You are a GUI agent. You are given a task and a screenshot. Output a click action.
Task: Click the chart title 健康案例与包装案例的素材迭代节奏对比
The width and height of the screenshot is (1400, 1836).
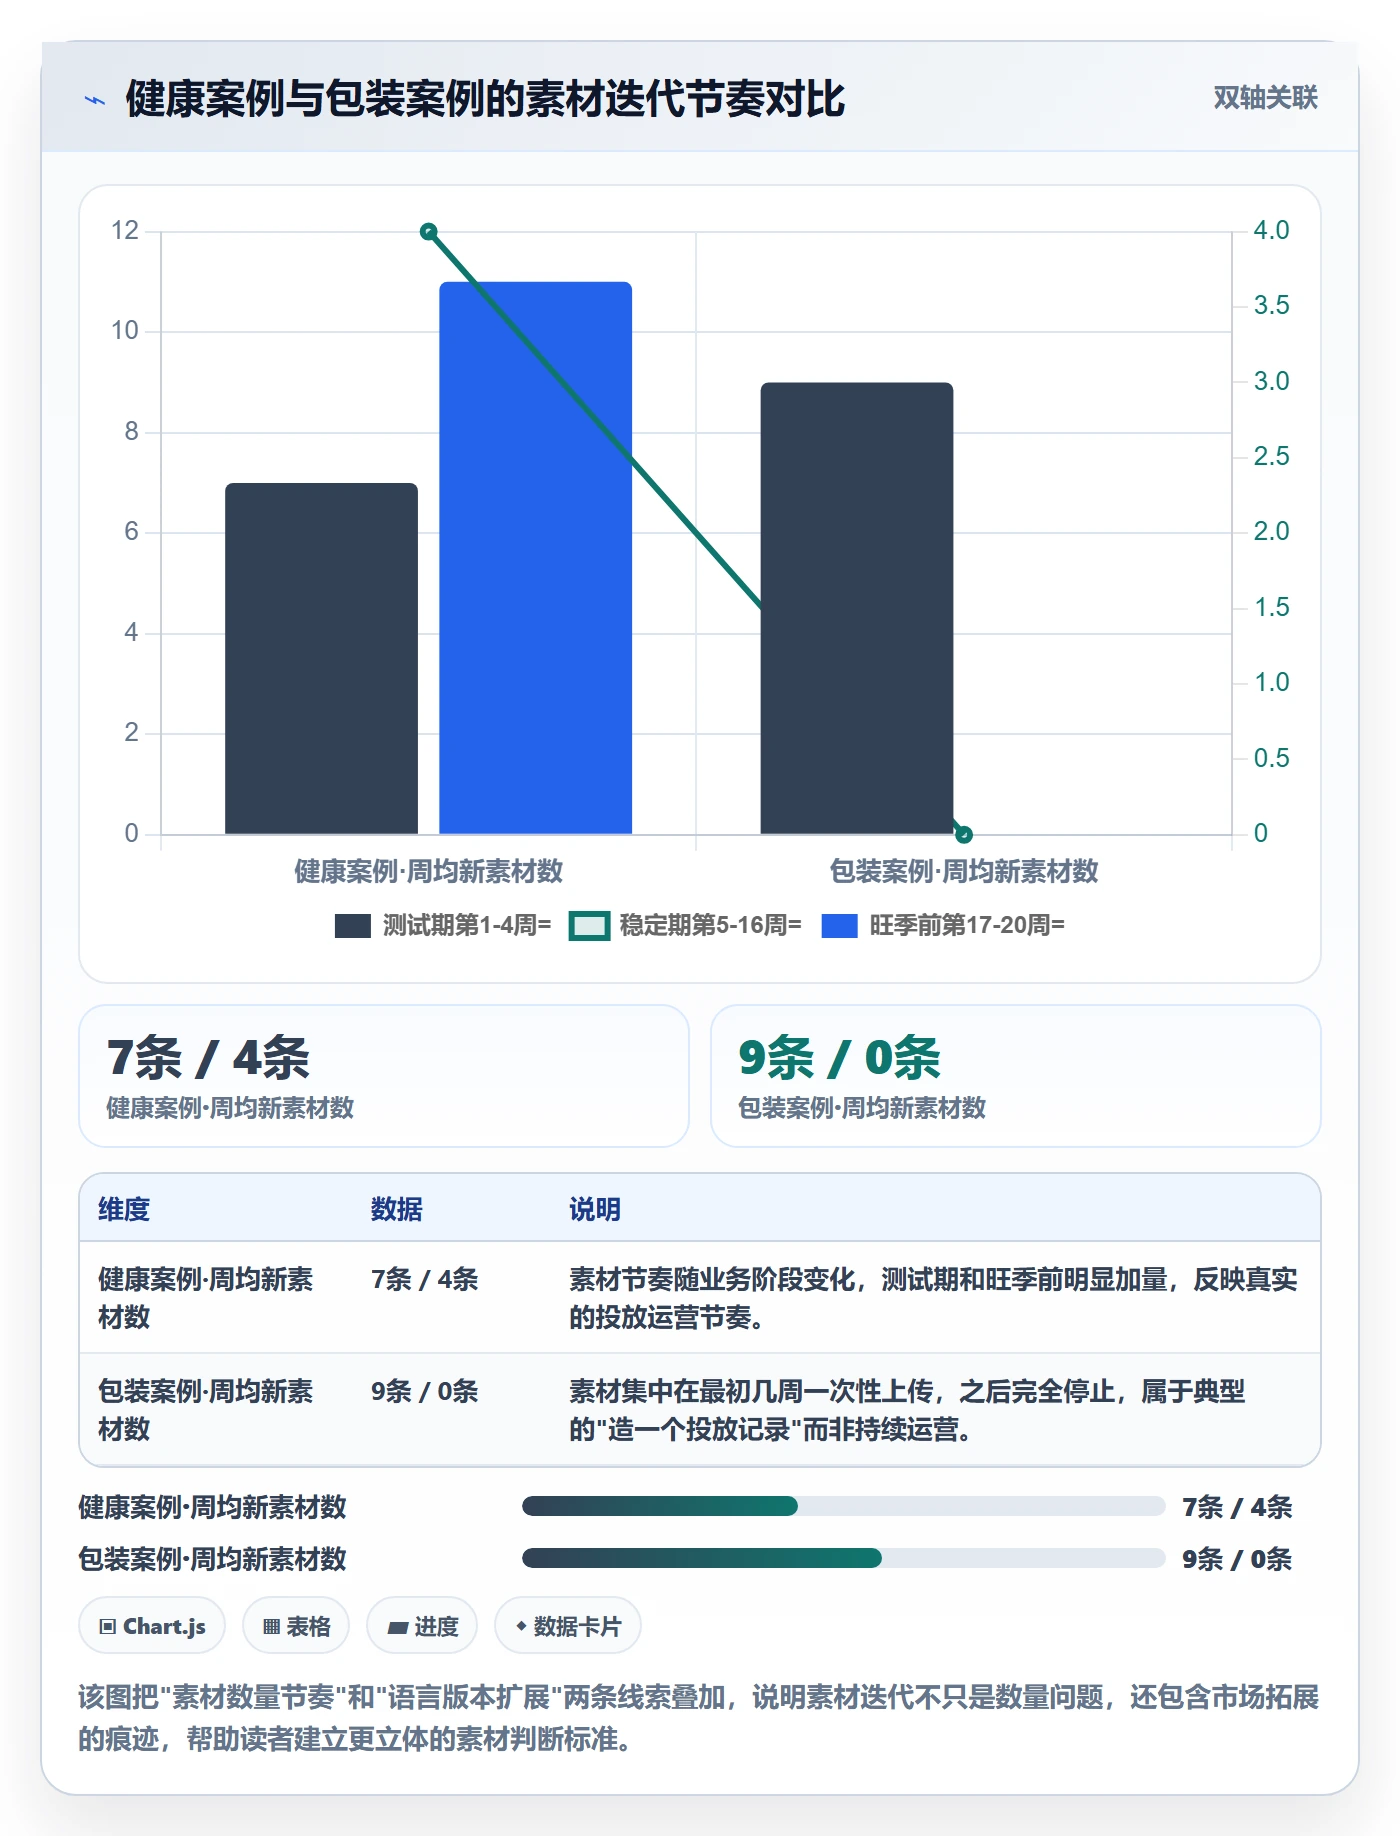pos(485,99)
